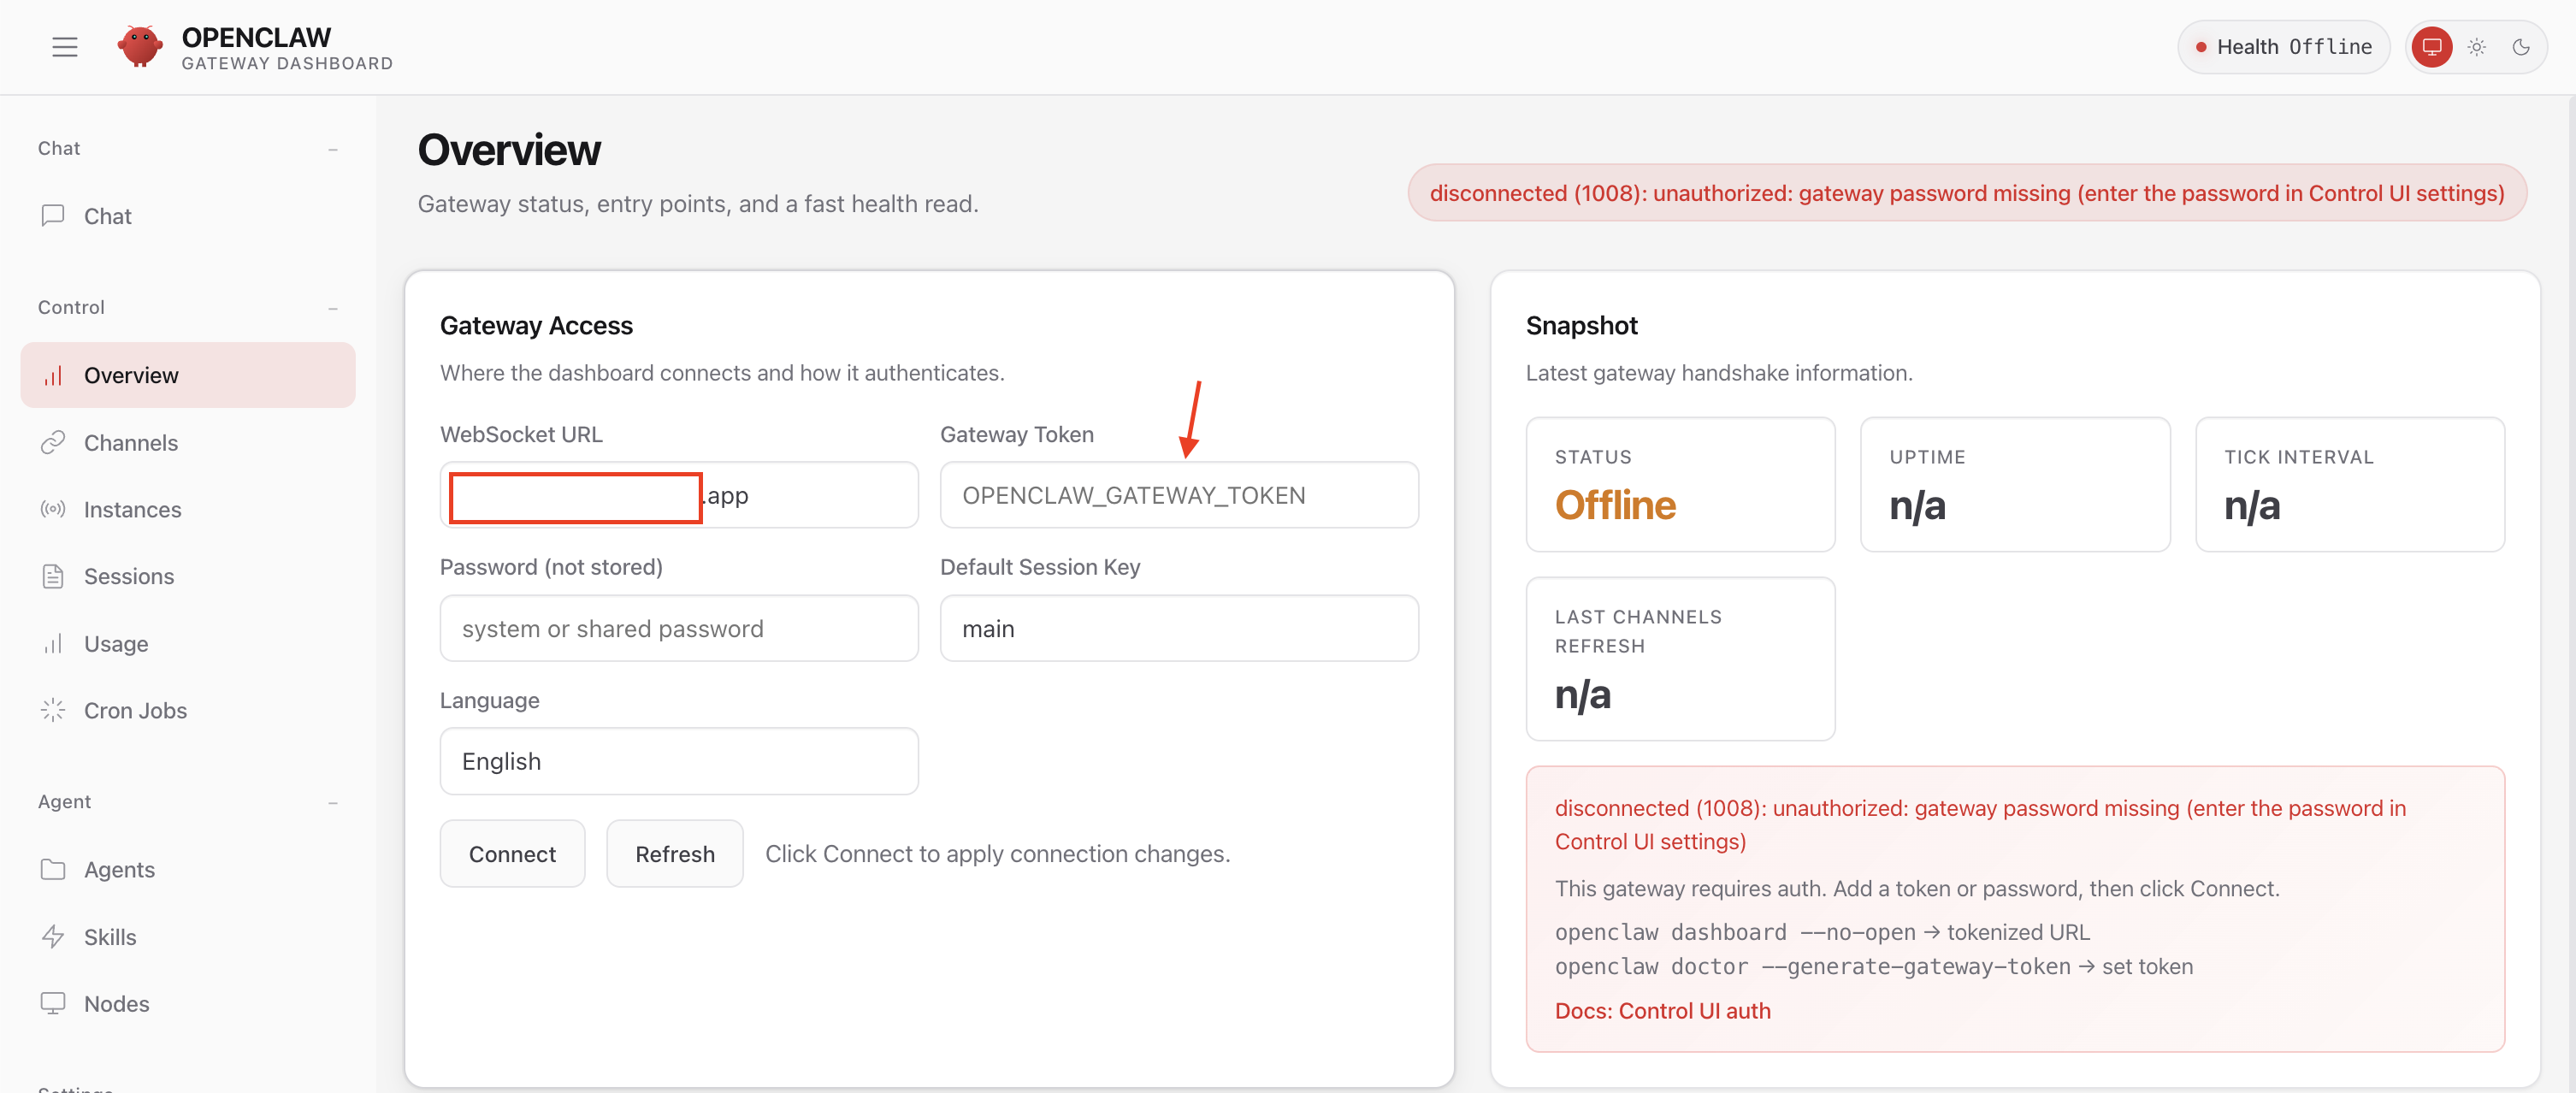Click the hamburger menu icon
The width and height of the screenshot is (2576, 1093).
point(65,47)
